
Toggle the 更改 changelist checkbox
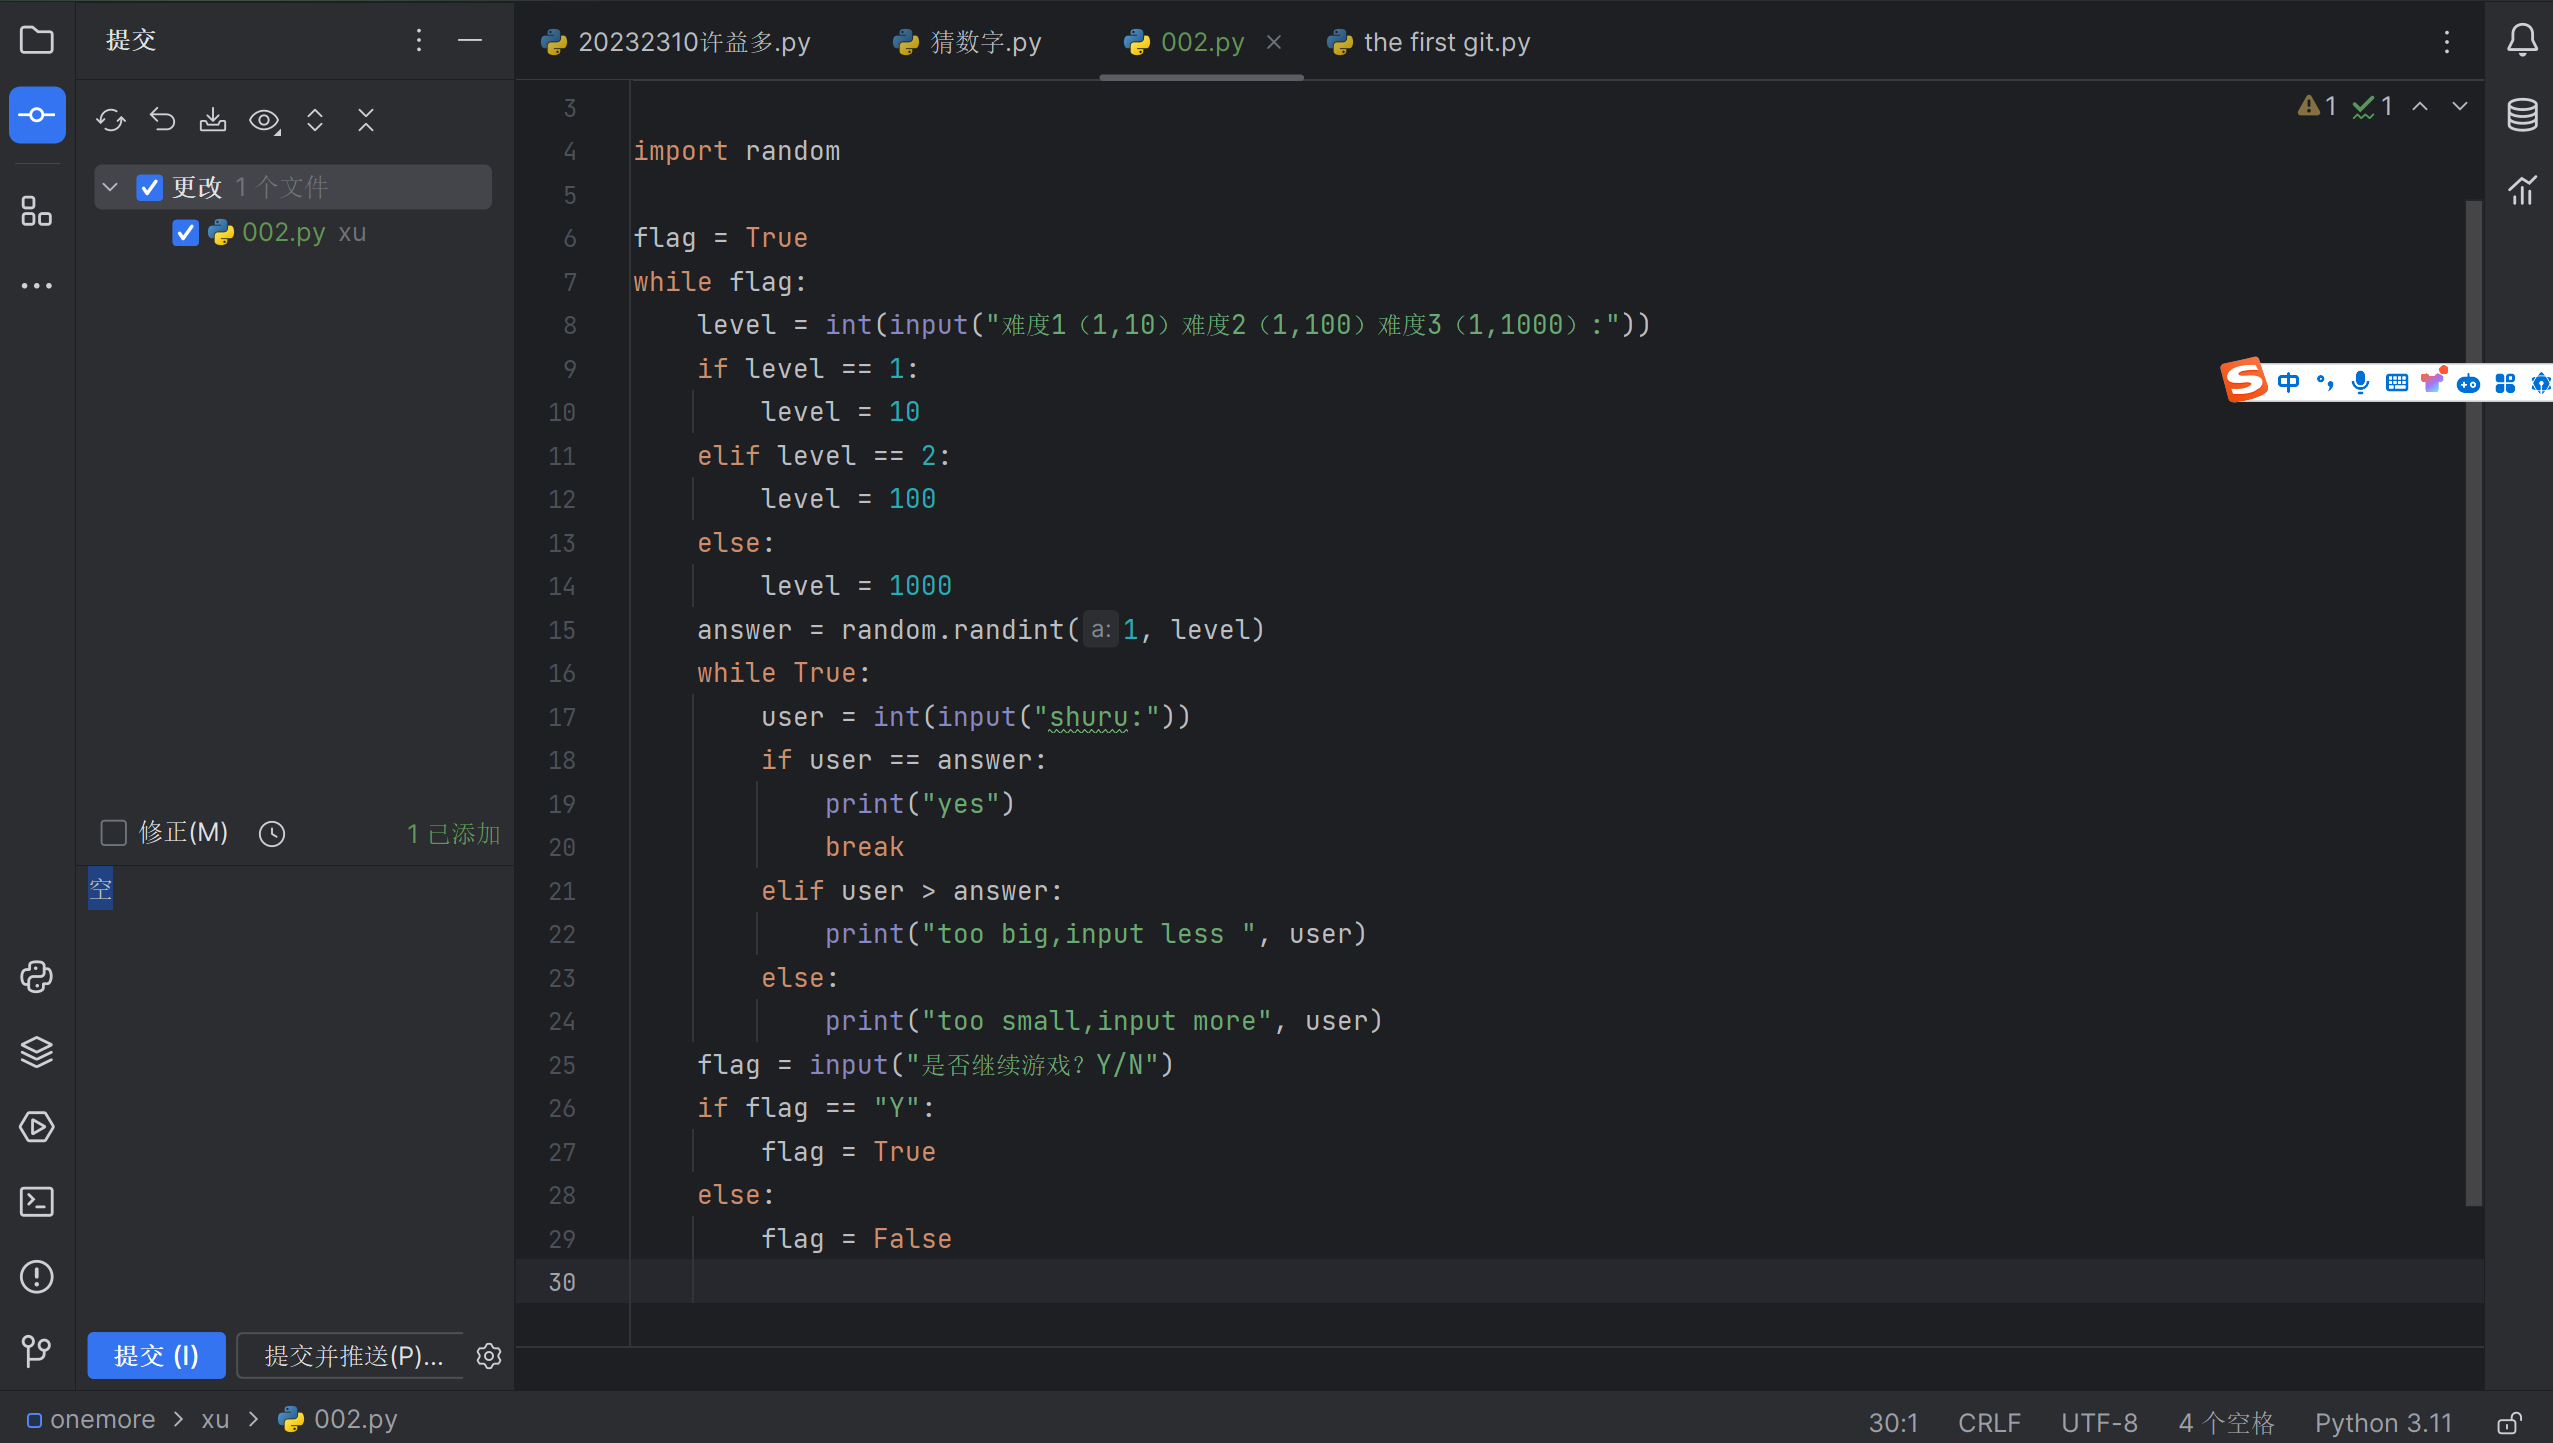pos(150,187)
